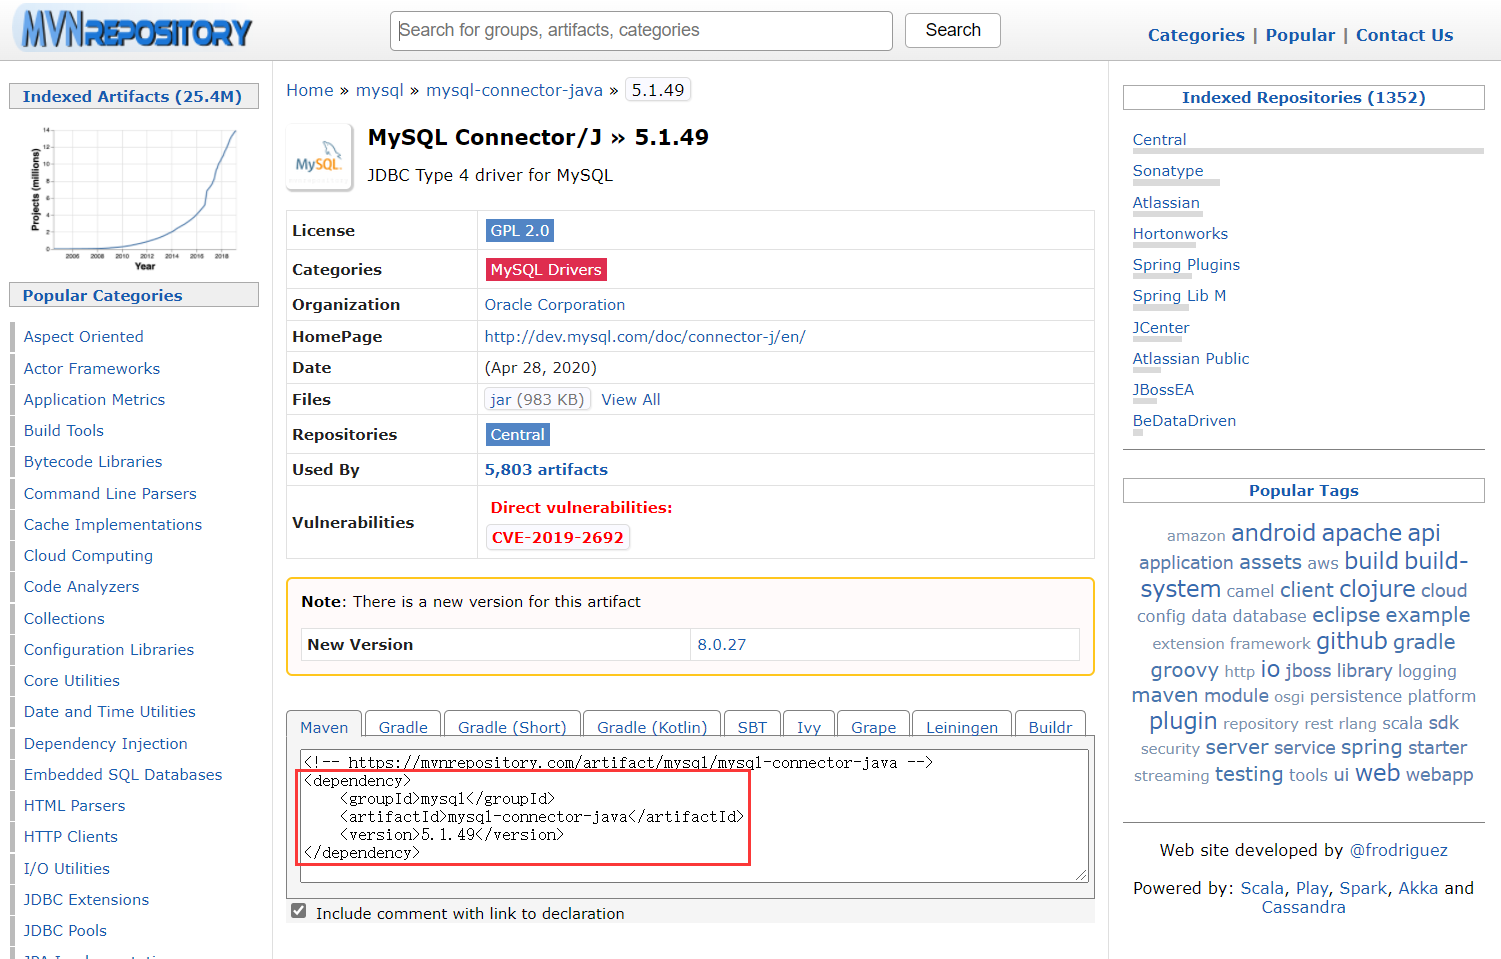
Task: Open Bytecode Libraries category
Action: click(x=93, y=462)
